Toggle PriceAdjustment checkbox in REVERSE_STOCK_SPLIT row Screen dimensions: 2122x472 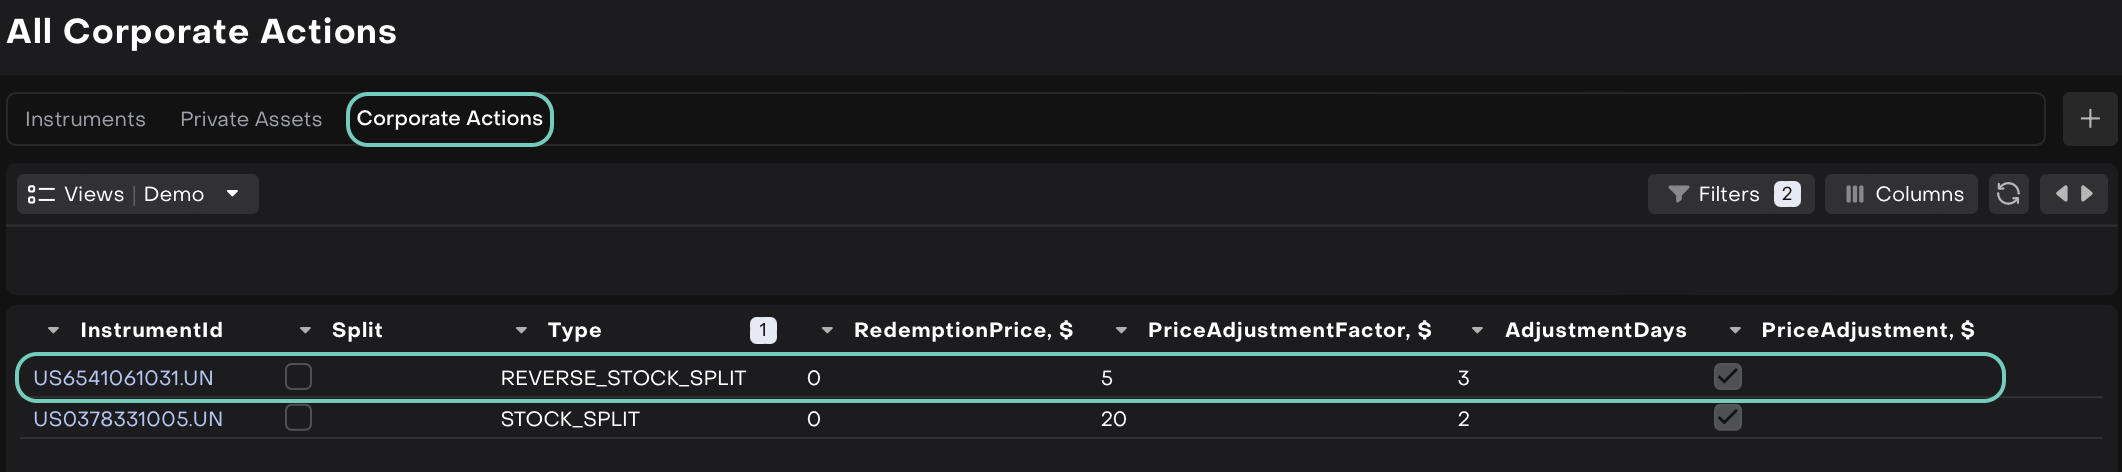pyautogui.click(x=1727, y=377)
